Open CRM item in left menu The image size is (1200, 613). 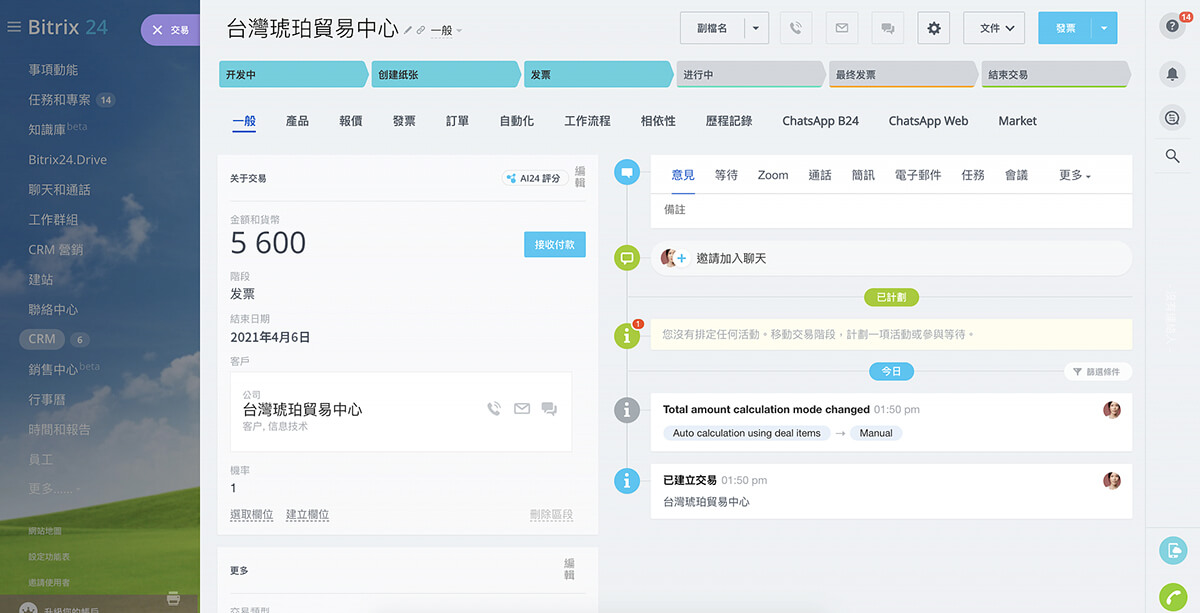(x=42, y=339)
